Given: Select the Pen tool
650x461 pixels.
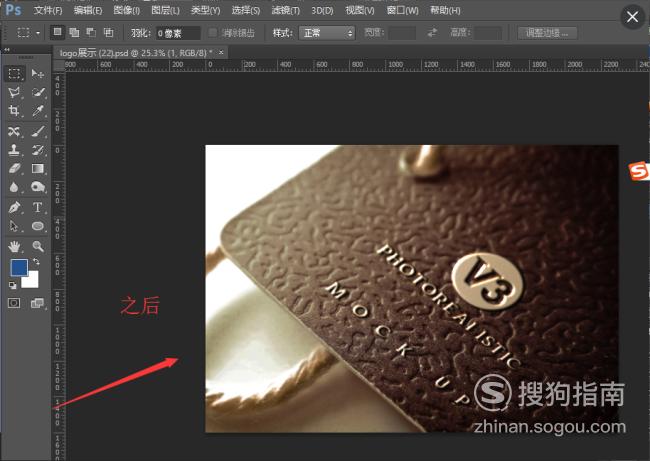Looking at the screenshot, I should [14, 207].
